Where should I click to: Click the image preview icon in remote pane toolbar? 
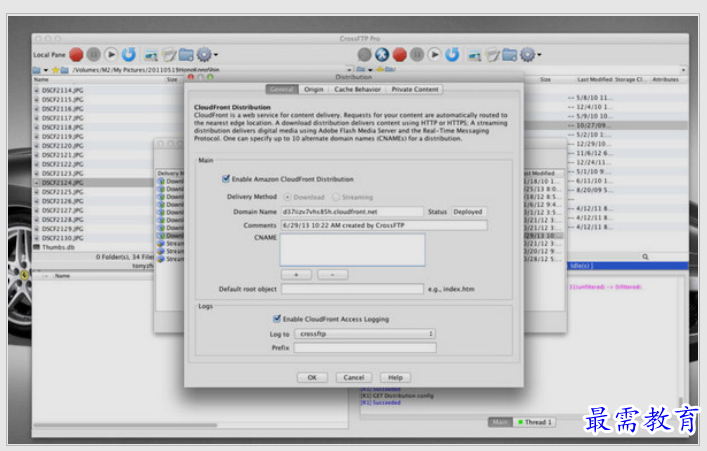coord(474,55)
